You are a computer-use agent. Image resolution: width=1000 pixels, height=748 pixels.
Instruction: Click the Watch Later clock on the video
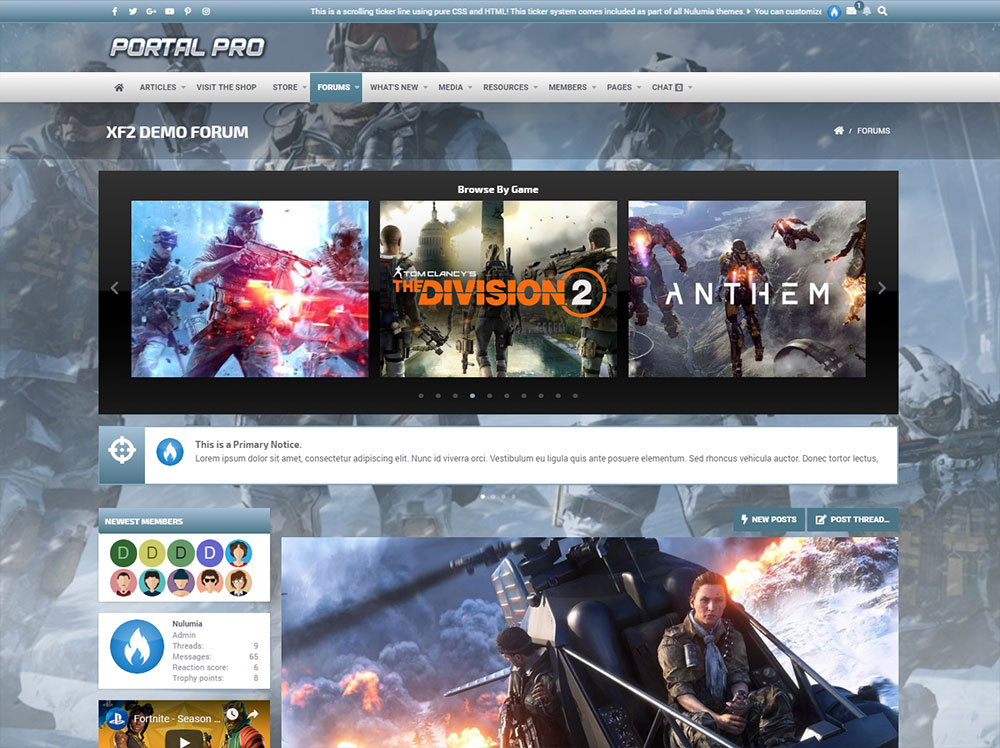click(x=232, y=714)
